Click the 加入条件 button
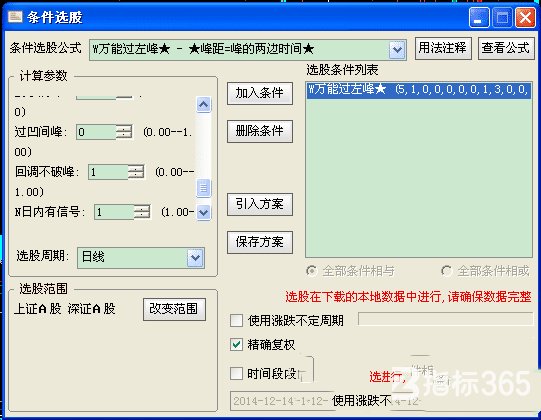 pos(260,93)
